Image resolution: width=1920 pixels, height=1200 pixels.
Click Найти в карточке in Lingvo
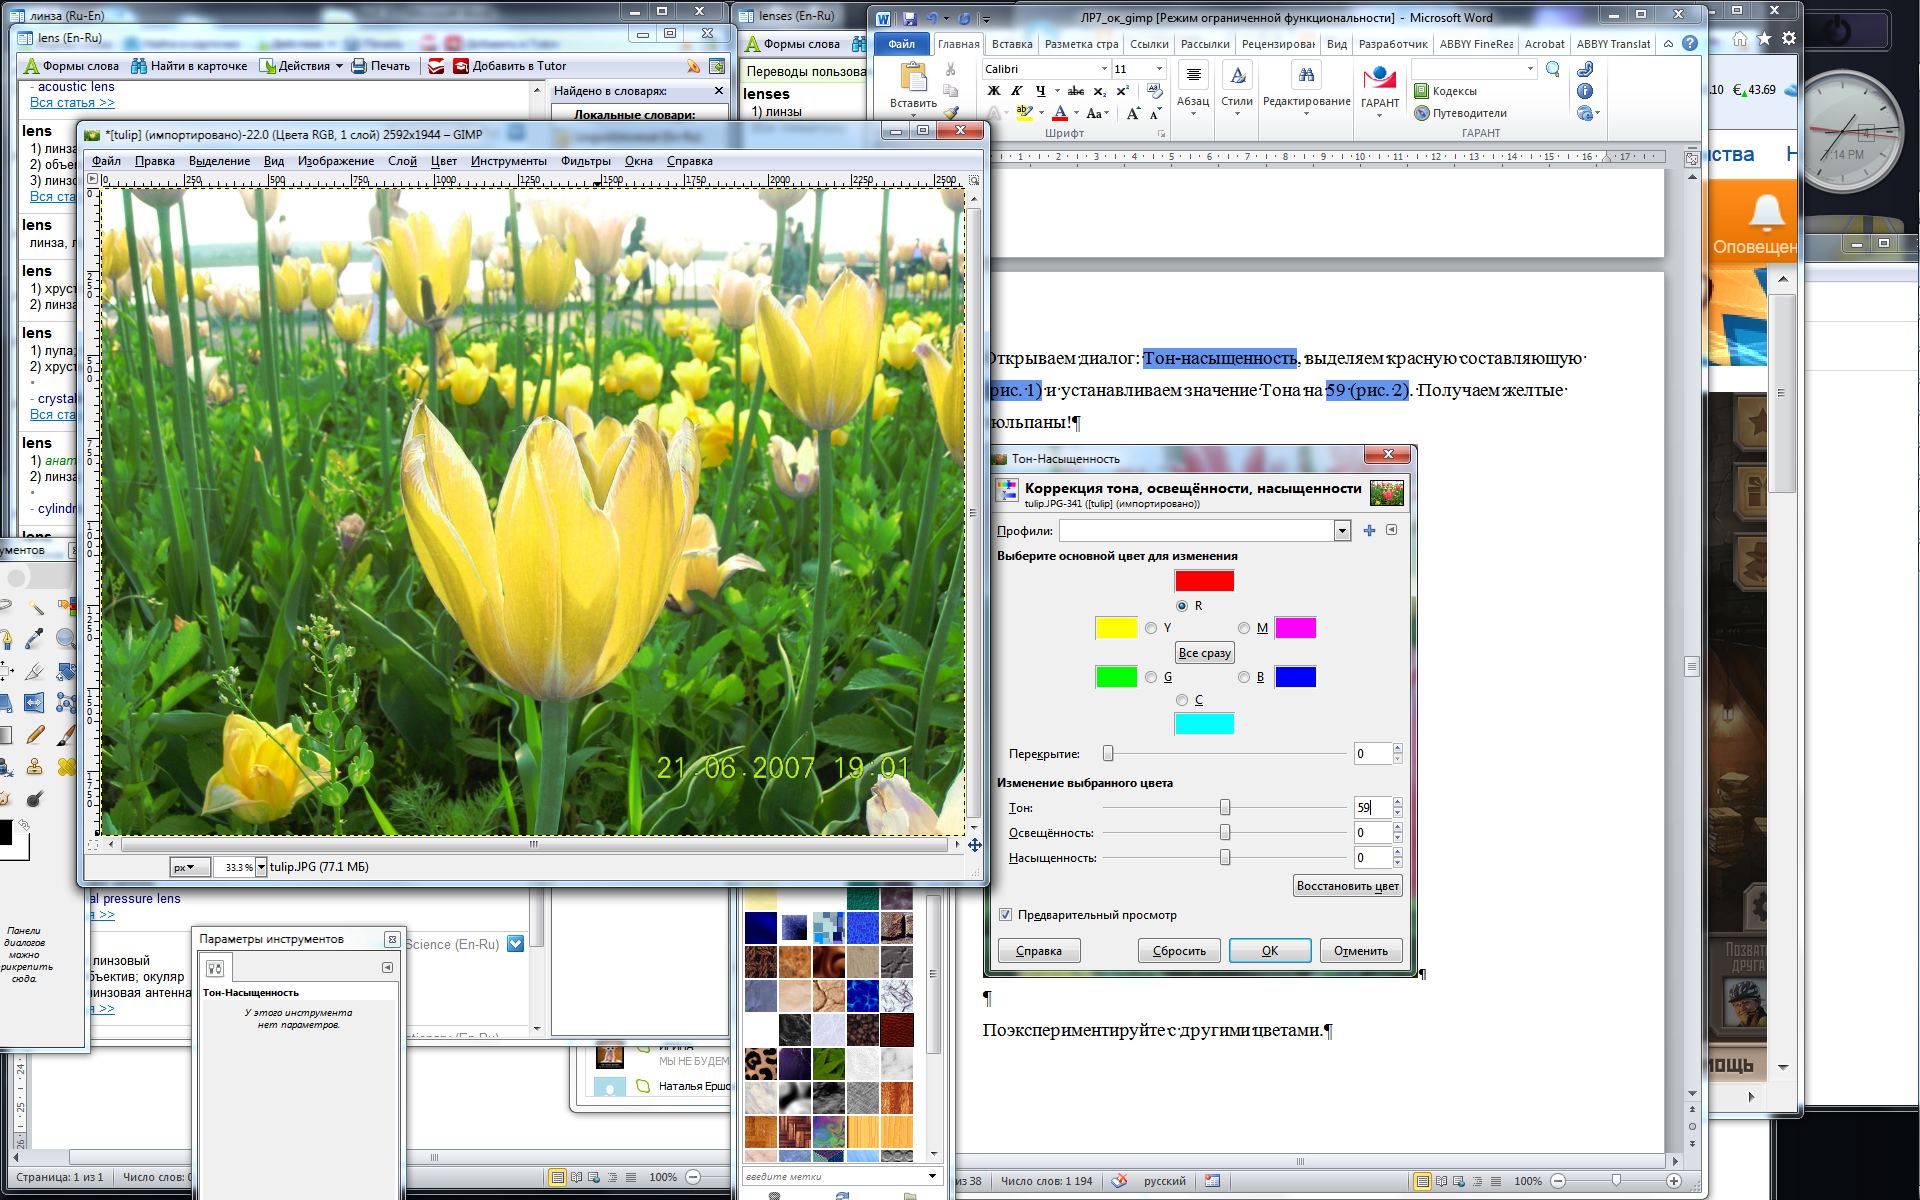(189, 66)
